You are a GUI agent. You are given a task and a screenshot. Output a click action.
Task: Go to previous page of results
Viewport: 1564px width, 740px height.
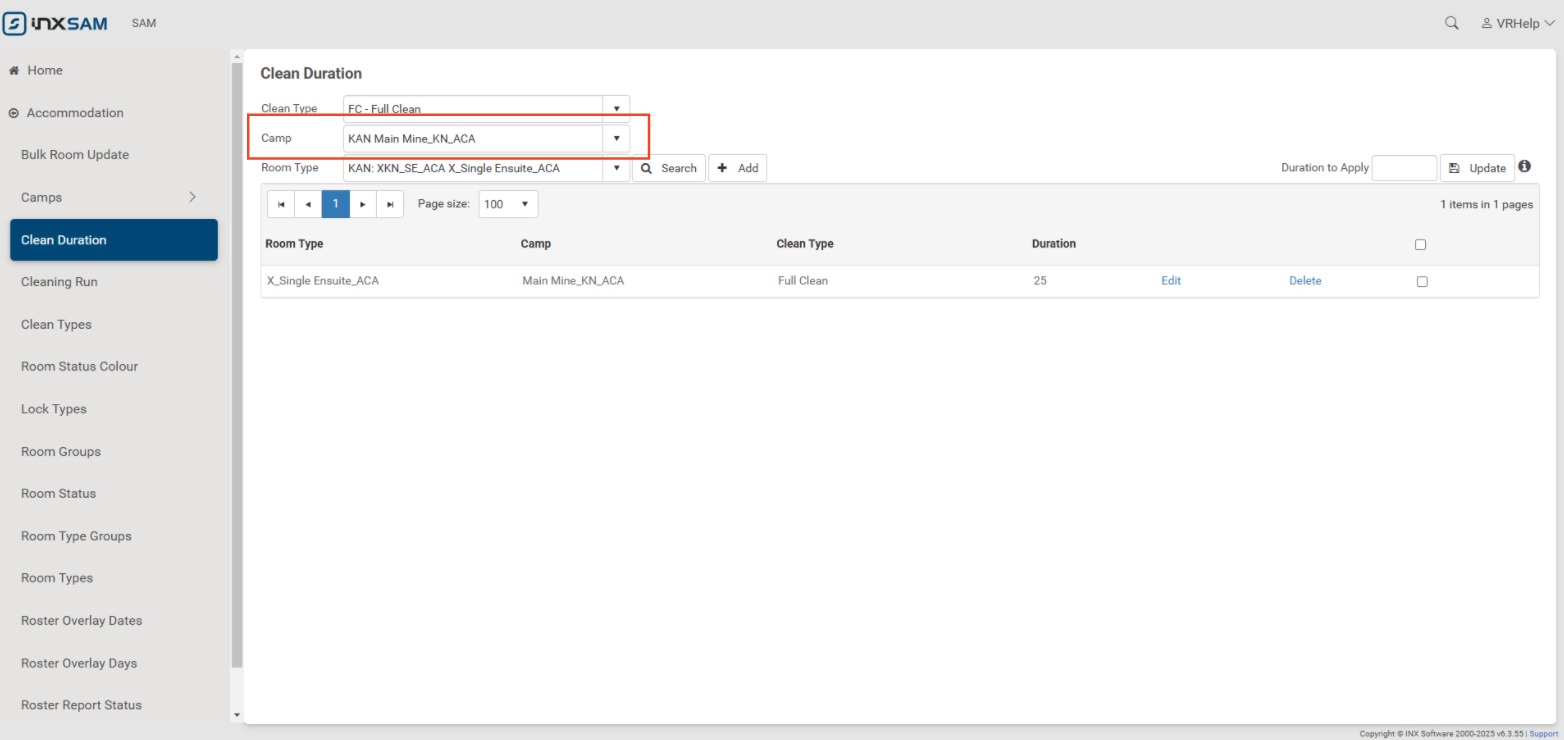(x=308, y=204)
